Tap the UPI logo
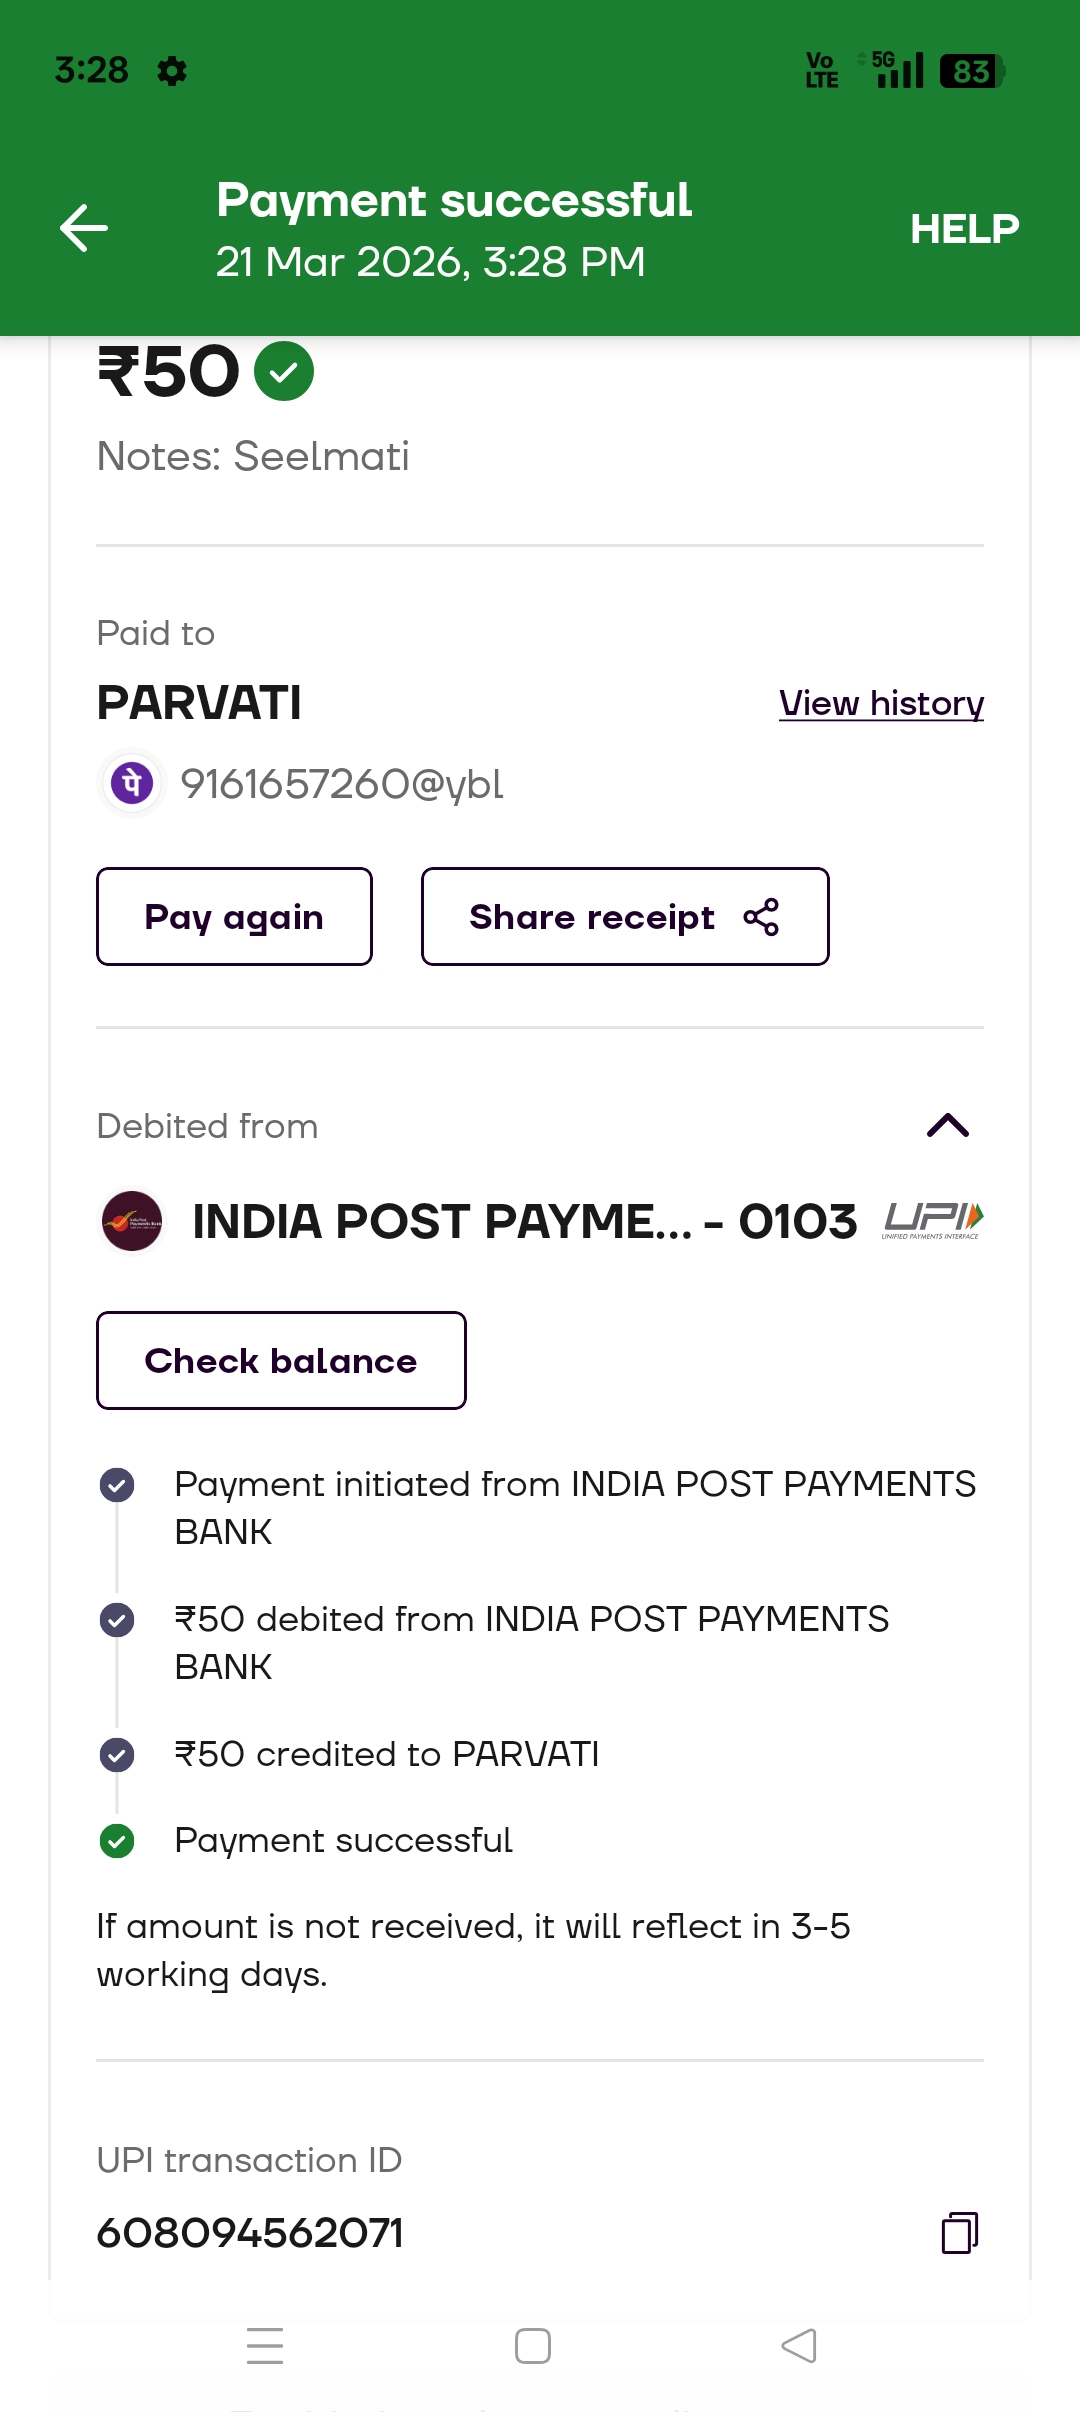This screenshot has width=1080, height=2412. pyautogui.click(x=933, y=1220)
